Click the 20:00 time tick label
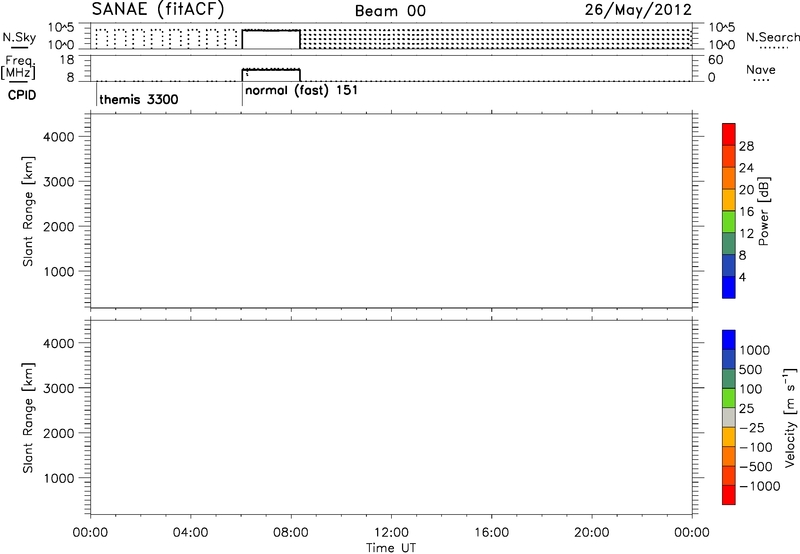Image resolution: width=800 pixels, height=554 pixels. (591, 533)
